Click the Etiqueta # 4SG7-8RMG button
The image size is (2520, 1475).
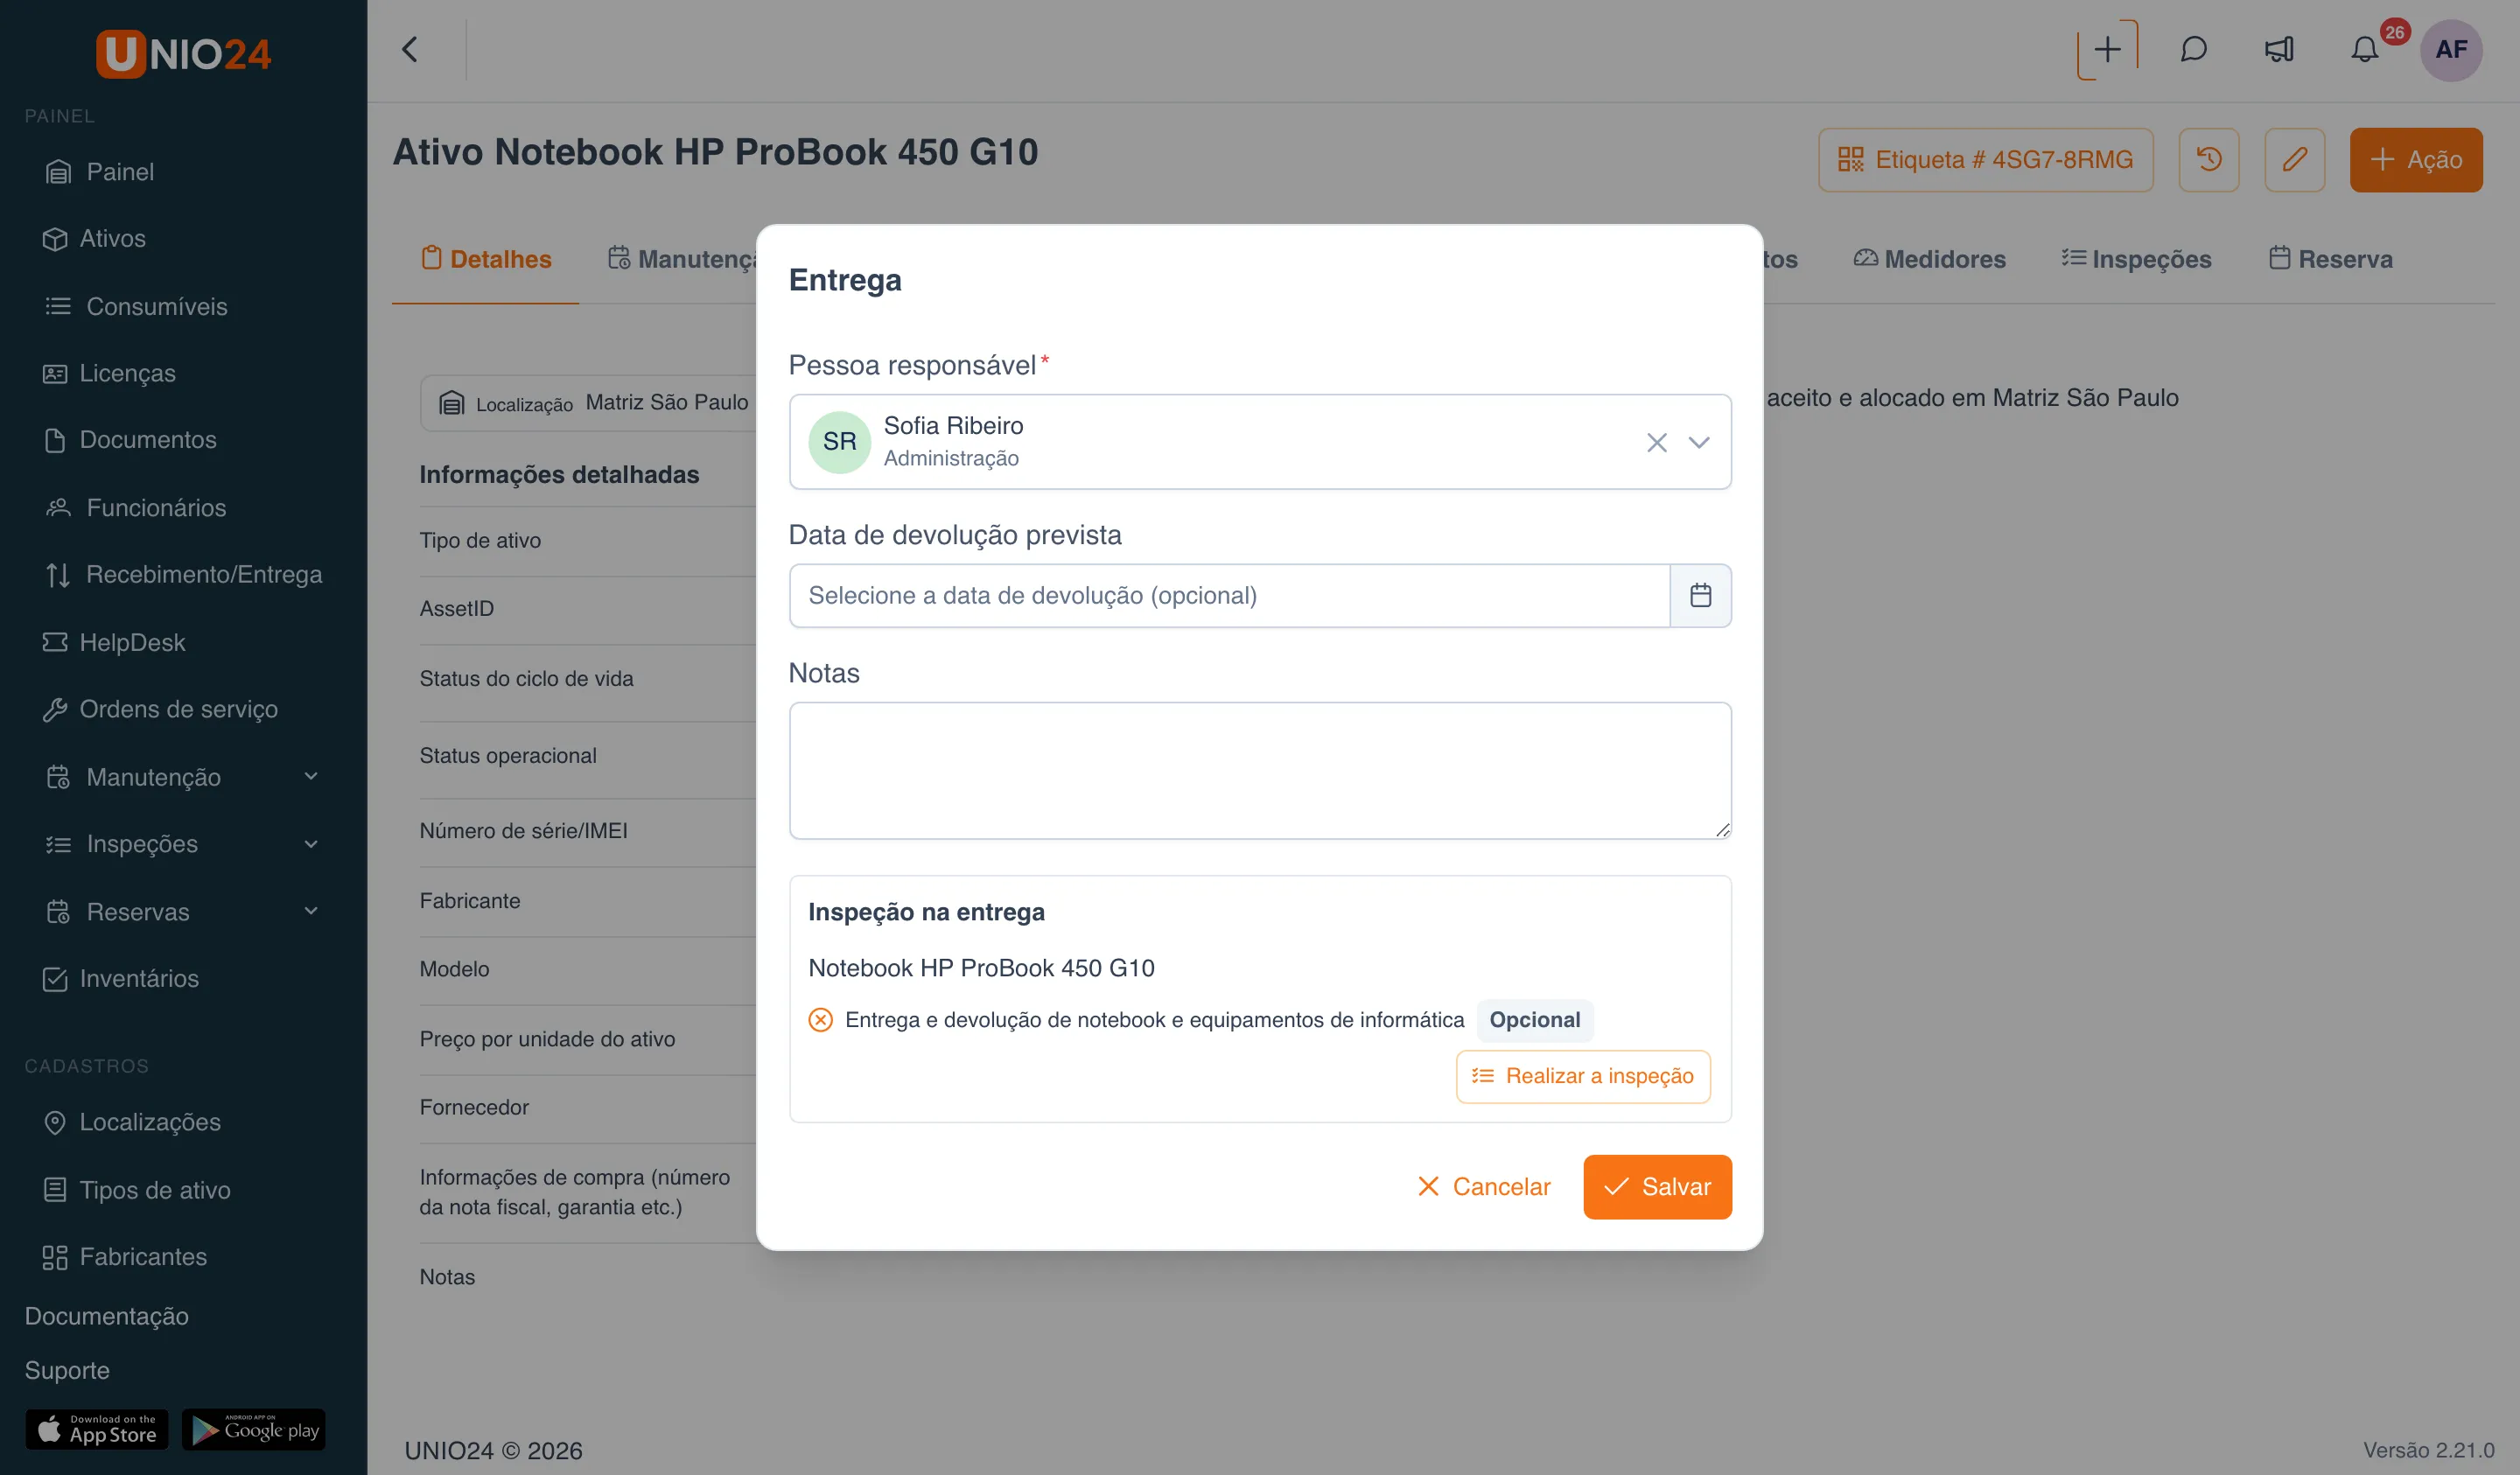(1986, 160)
